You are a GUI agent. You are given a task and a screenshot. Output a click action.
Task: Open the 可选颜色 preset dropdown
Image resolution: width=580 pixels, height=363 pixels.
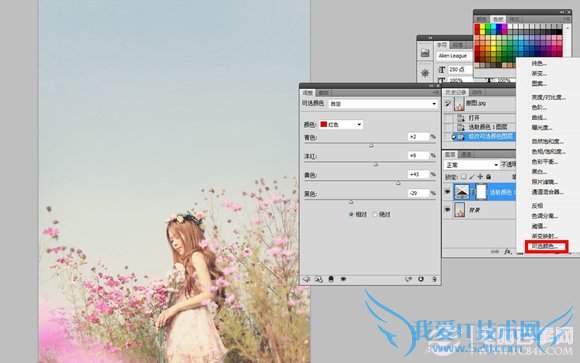coord(383,104)
